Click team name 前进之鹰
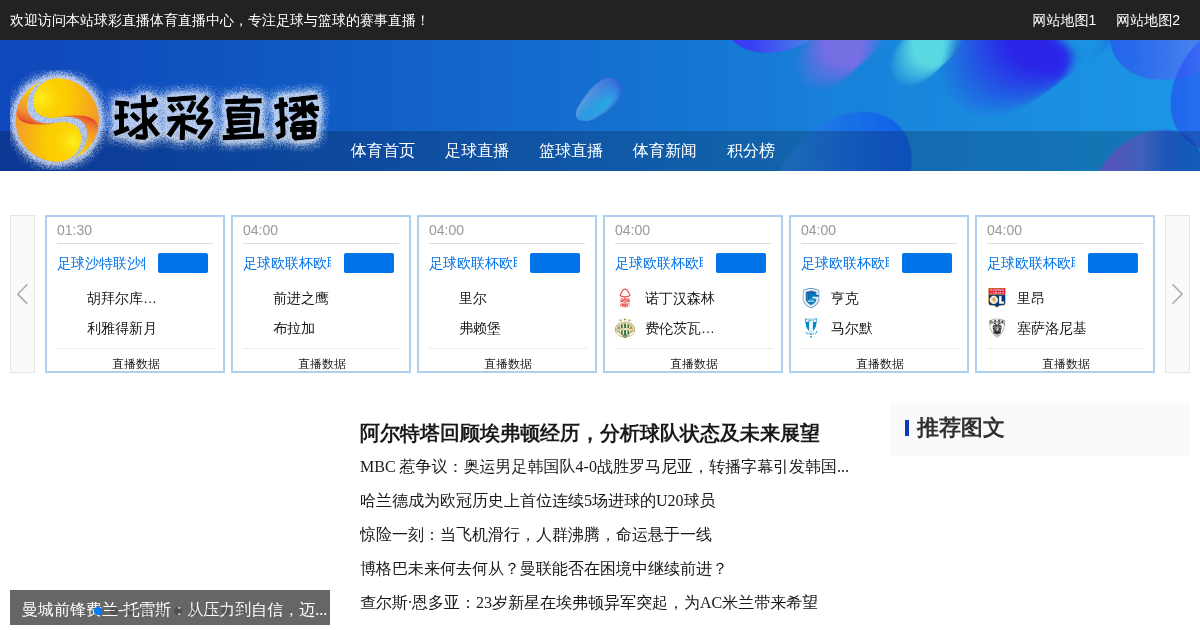1200x630 pixels. 301,298
